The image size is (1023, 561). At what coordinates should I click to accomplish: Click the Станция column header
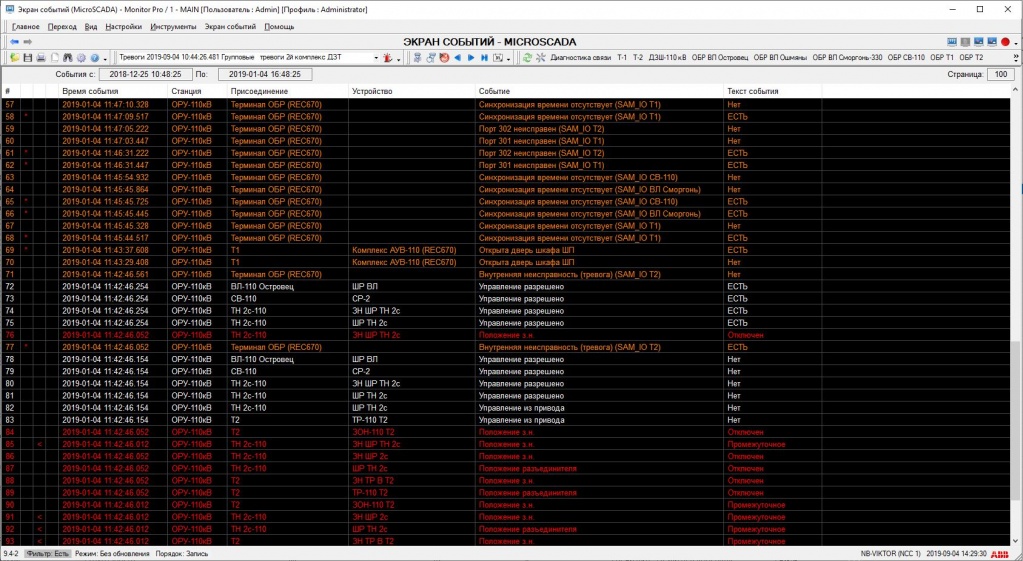point(198,91)
